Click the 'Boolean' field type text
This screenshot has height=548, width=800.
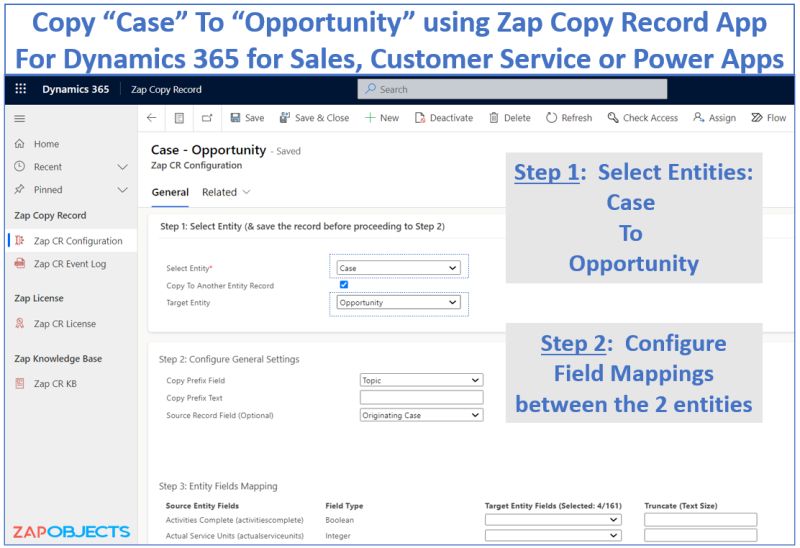click(x=339, y=520)
